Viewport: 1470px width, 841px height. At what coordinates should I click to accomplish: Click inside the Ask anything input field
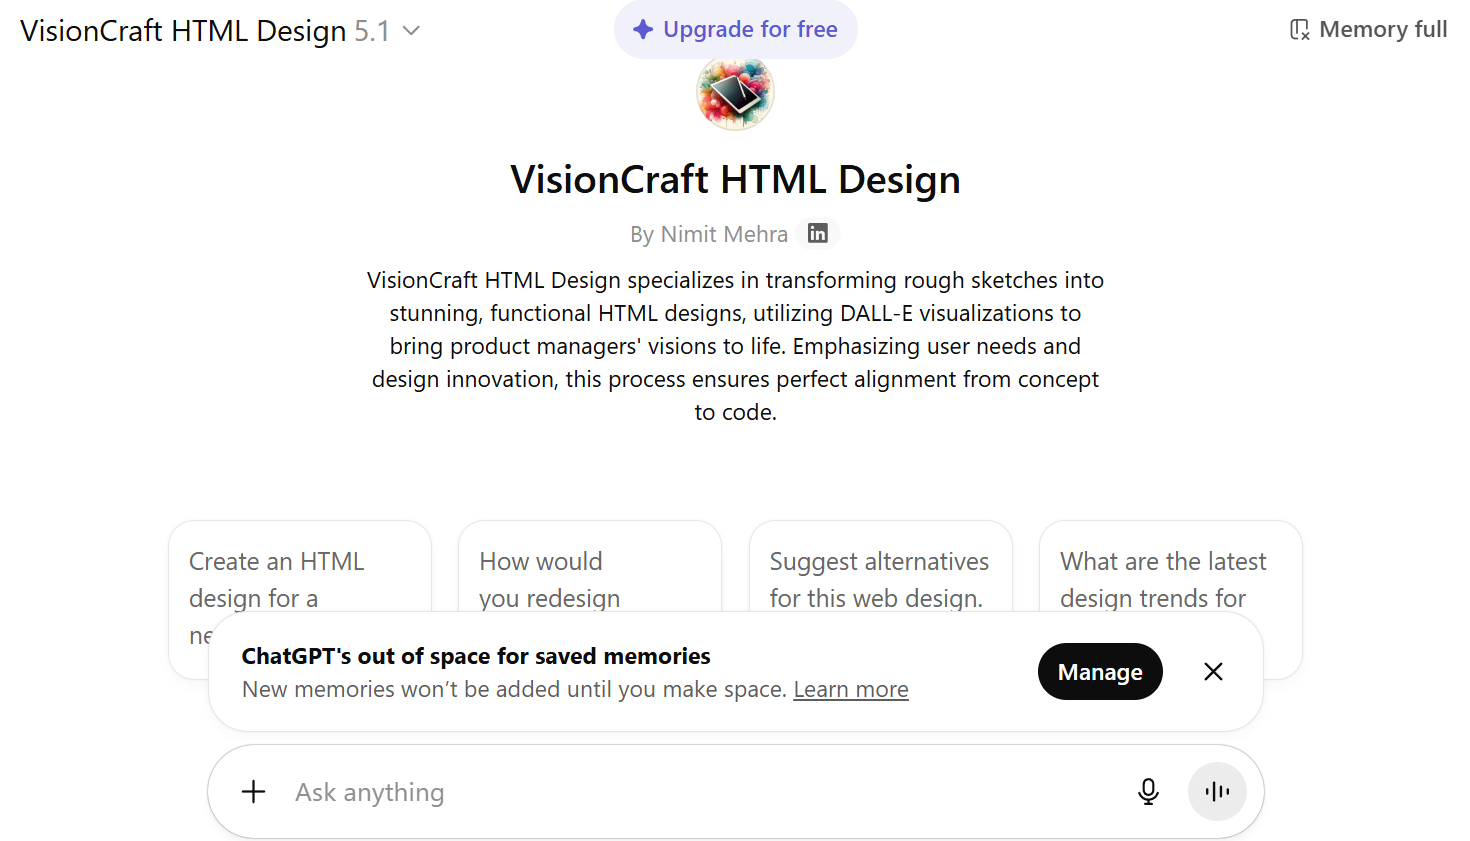(600, 791)
